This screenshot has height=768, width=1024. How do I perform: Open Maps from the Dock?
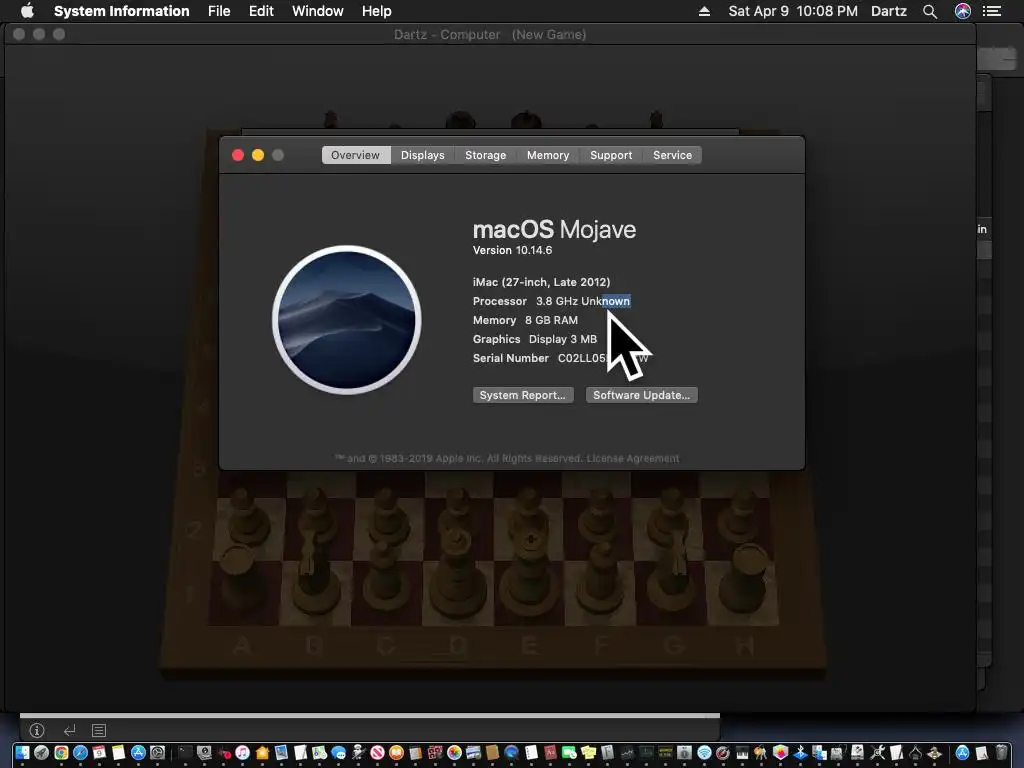click(319, 752)
